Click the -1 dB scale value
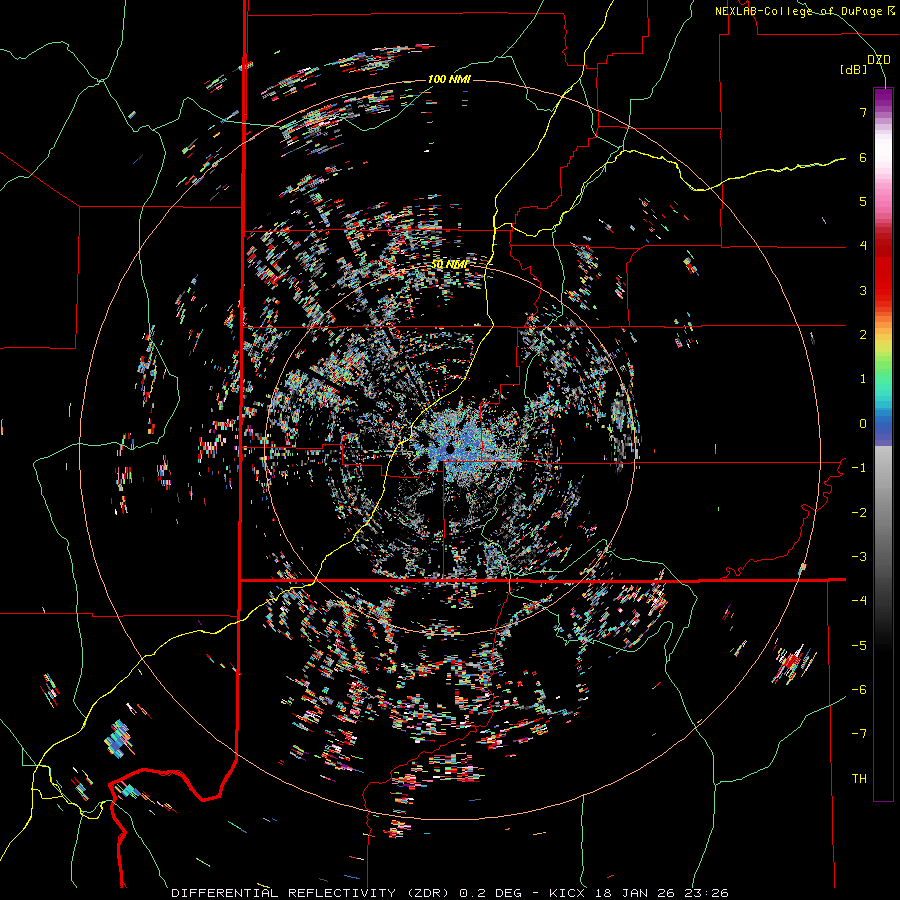 pyautogui.click(x=859, y=468)
